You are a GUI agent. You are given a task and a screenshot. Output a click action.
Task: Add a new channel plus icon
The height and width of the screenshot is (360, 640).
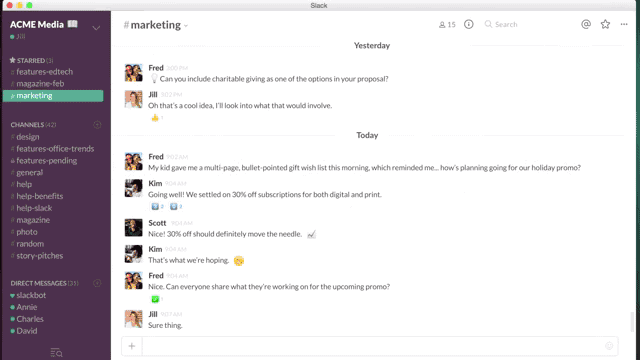(97, 125)
